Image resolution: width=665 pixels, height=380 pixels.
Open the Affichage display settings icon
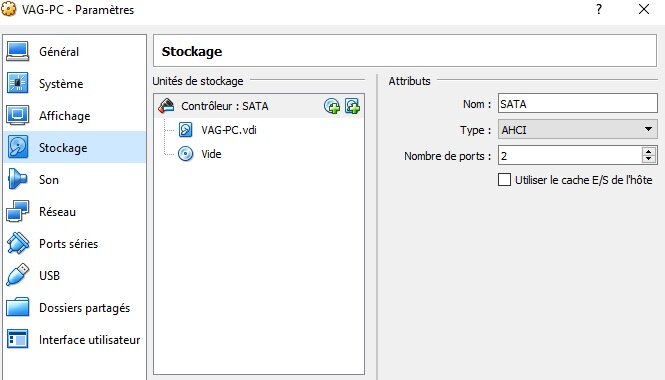[x=17, y=115]
